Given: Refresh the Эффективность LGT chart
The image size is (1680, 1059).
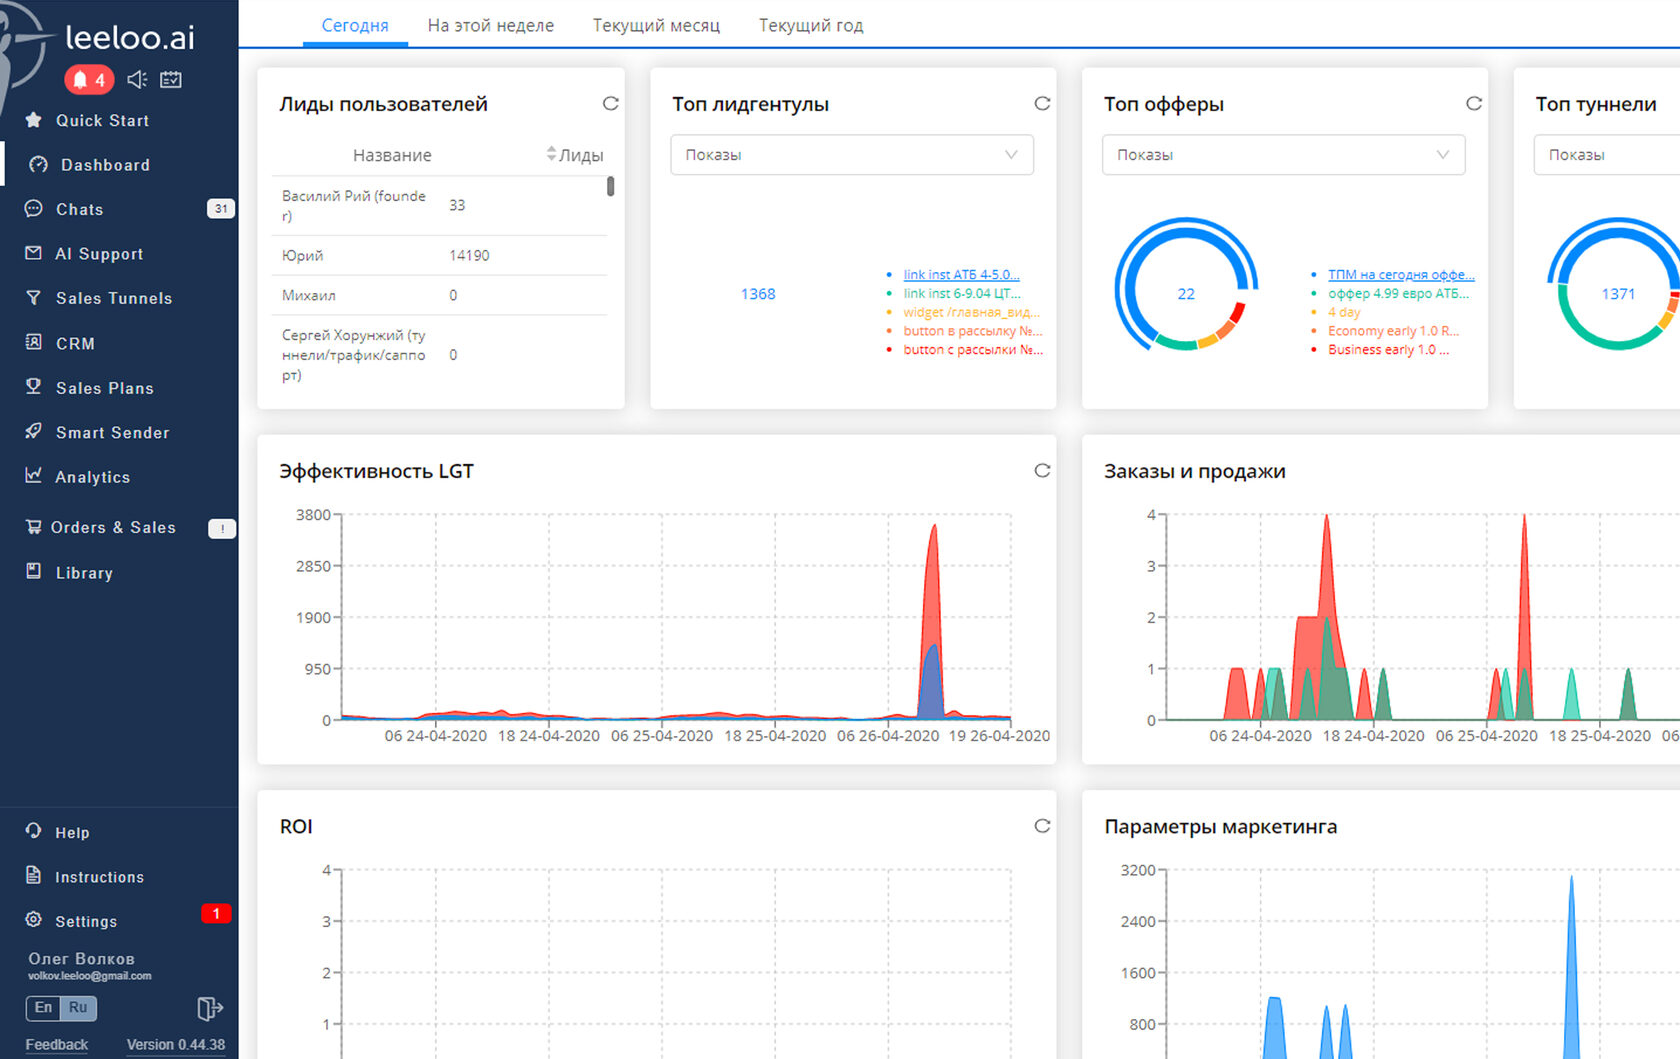Looking at the screenshot, I should pyautogui.click(x=1042, y=470).
